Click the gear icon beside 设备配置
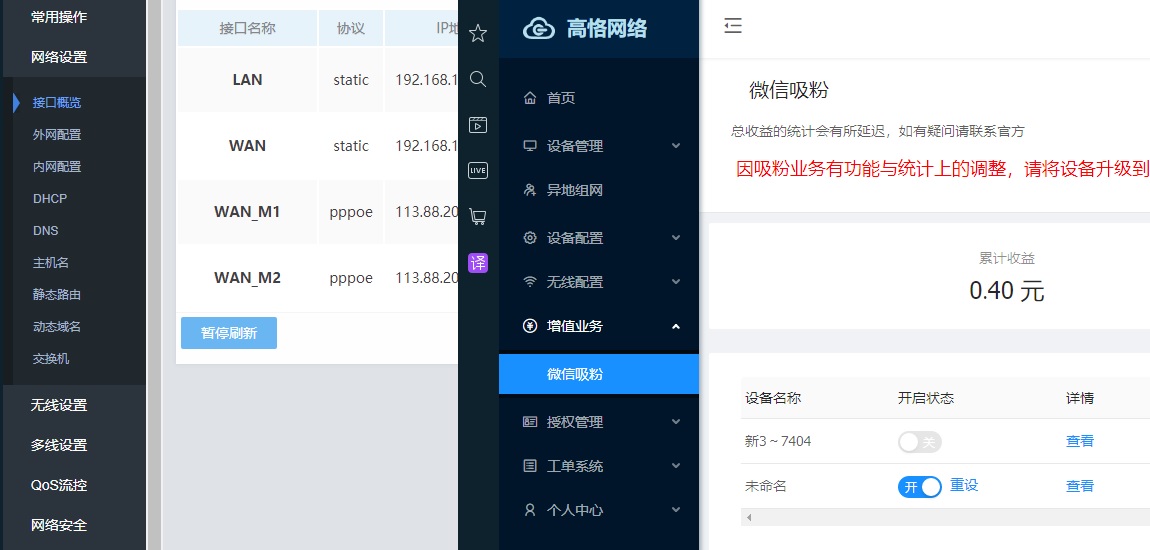Screen dimensions: 1150x550 [530, 238]
